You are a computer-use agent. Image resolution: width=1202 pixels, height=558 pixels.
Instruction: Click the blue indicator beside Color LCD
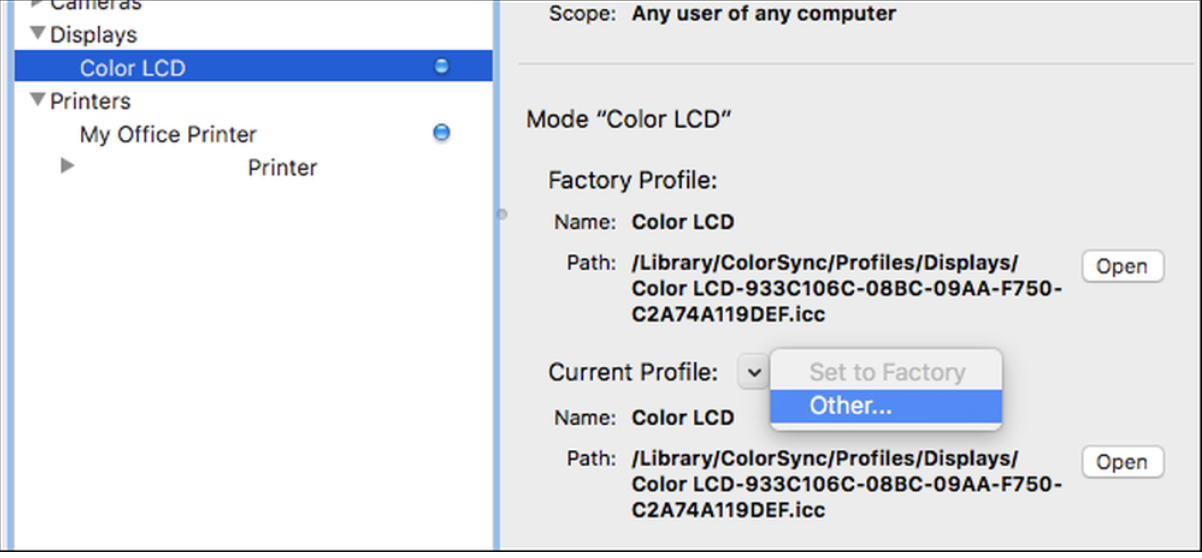(441, 67)
